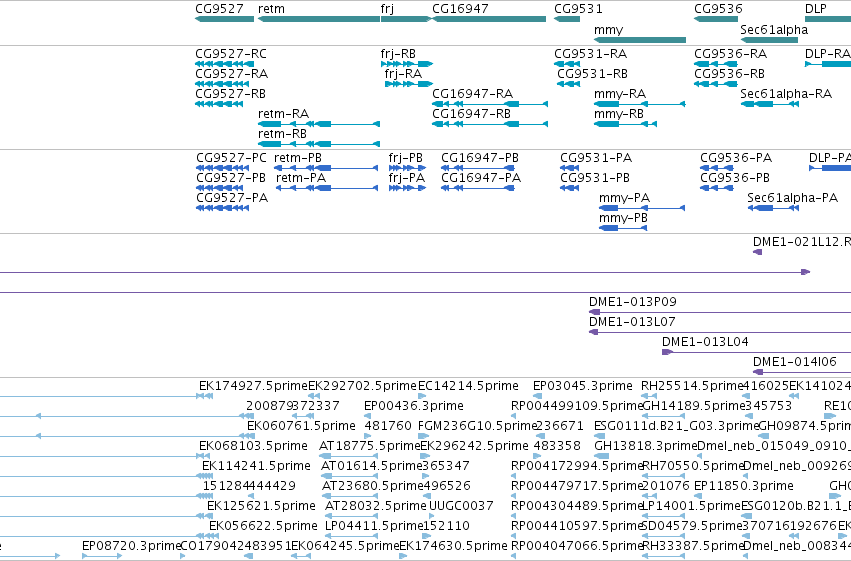851x561 pixels.
Task: Select protein CG9531-PA
Action: [569, 168]
